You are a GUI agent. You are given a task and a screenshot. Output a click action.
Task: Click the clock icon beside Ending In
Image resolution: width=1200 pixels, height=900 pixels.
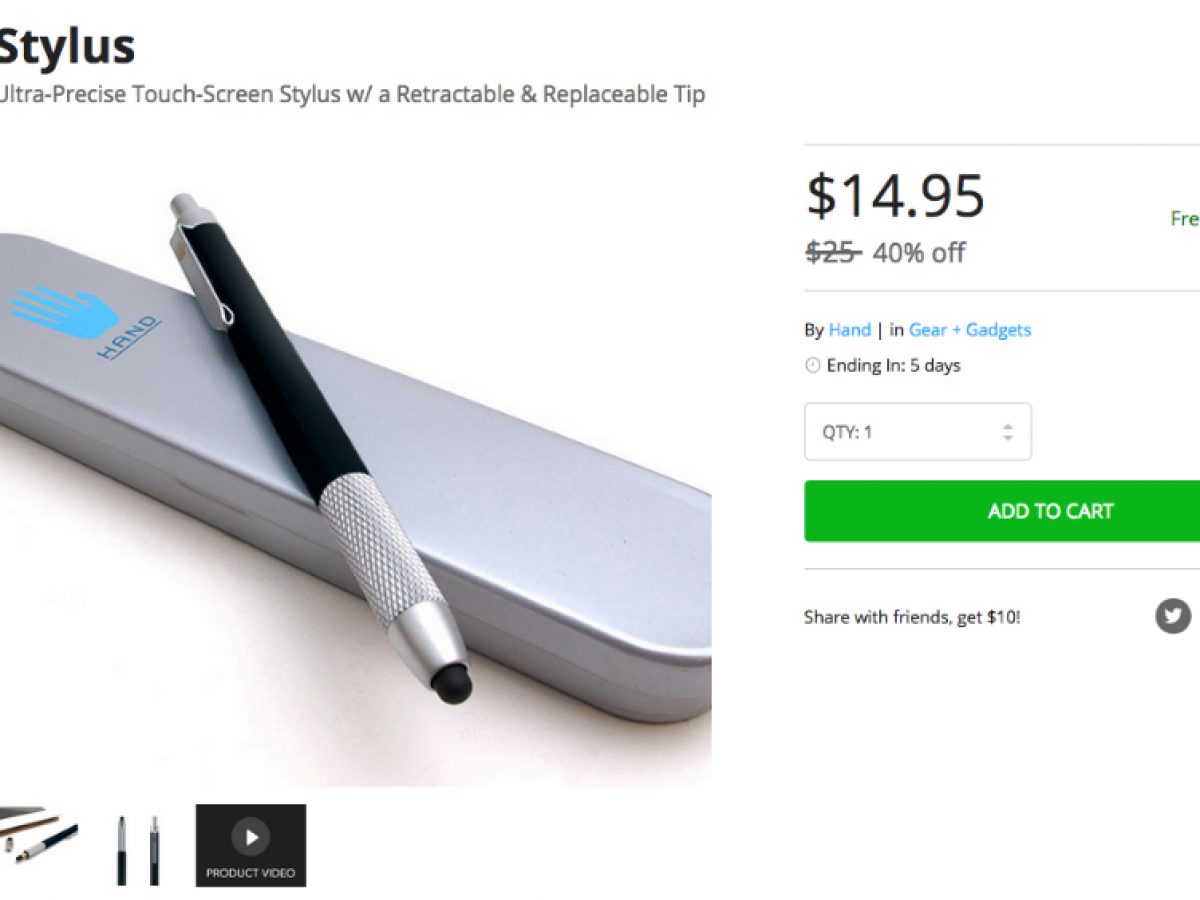click(813, 366)
